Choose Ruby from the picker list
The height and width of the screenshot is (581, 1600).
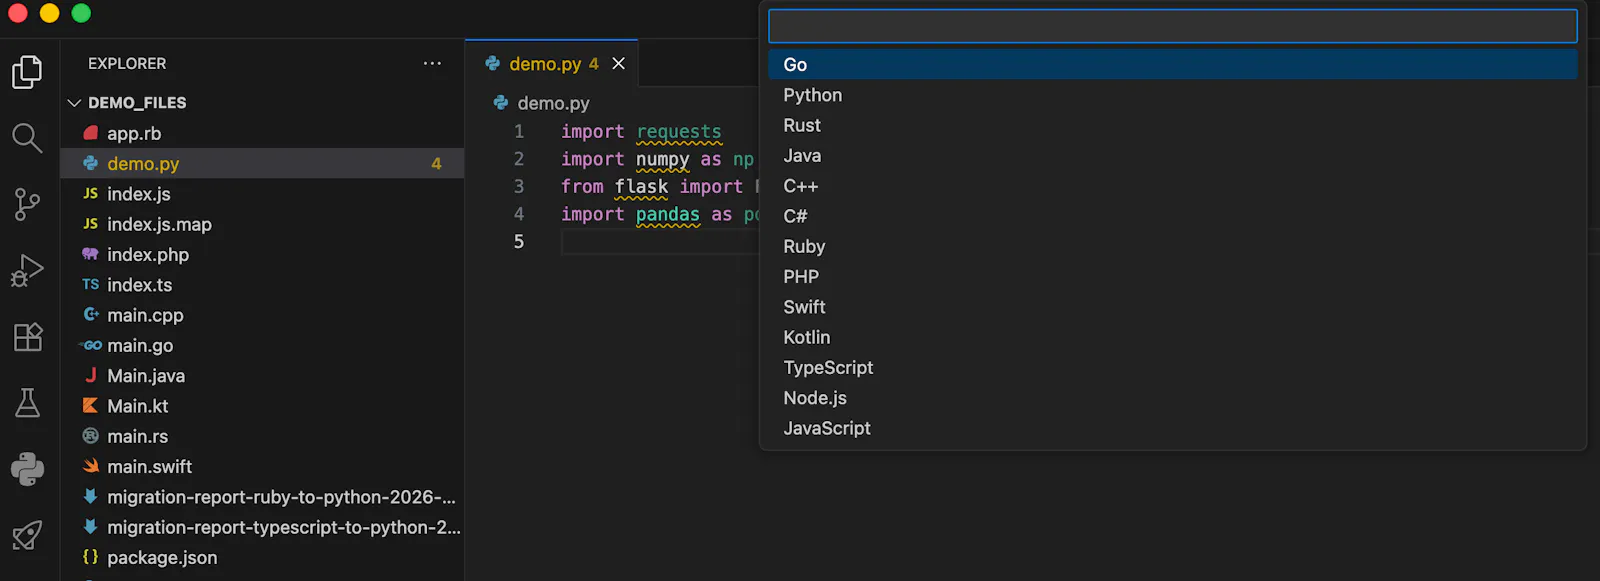[x=1172, y=246]
